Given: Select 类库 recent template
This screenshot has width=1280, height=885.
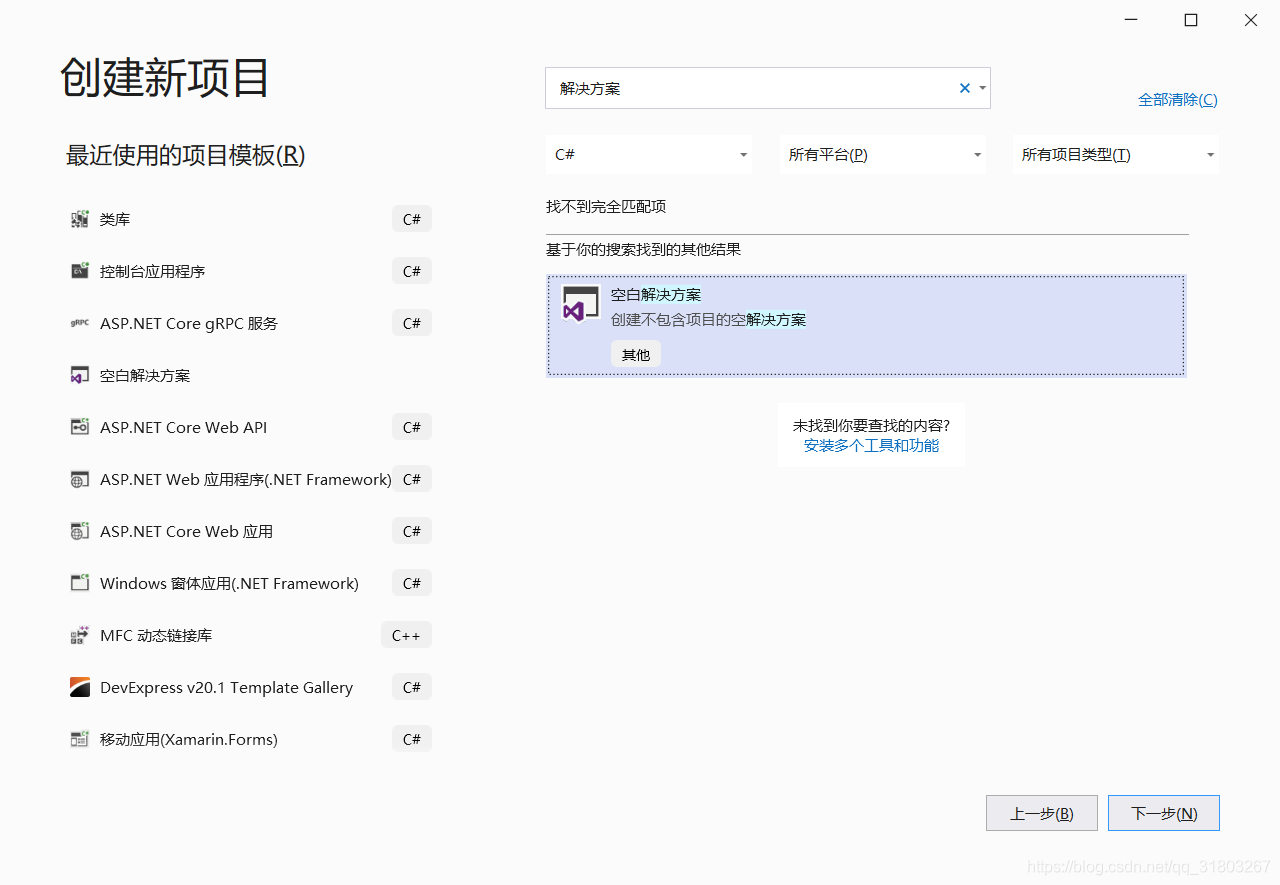Looking at the screenshot, I should pos(250,219).
